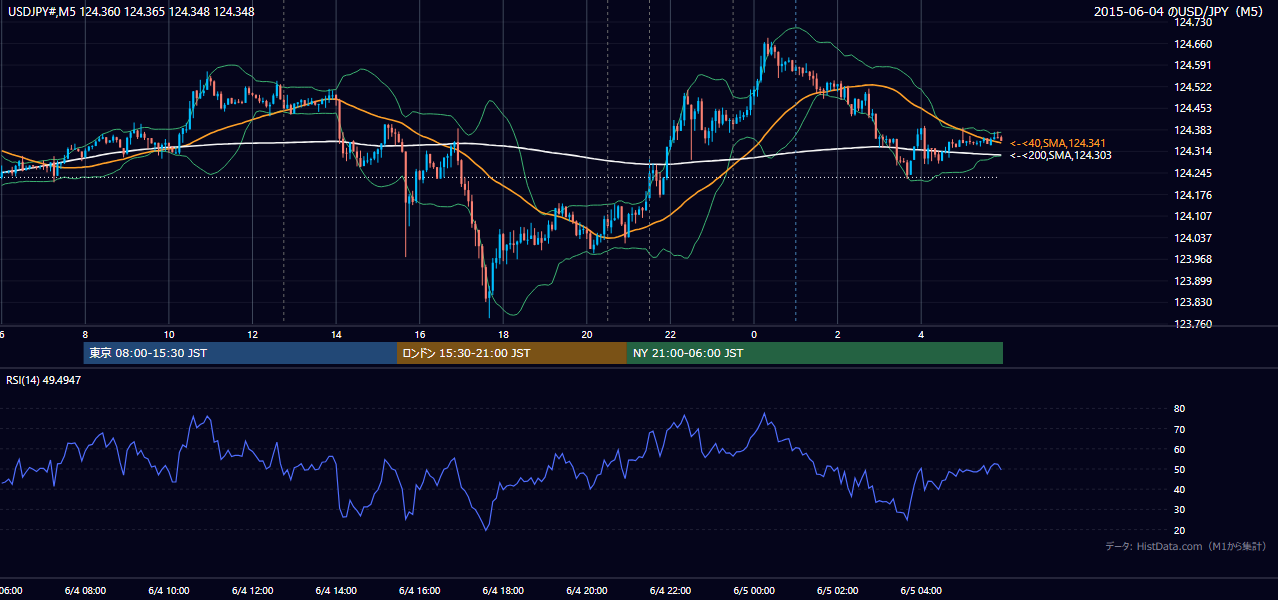Click the NY 21:00-06:00 JST session bar
The width and height of the screenshot is (1278, 600).
(815, 353)
